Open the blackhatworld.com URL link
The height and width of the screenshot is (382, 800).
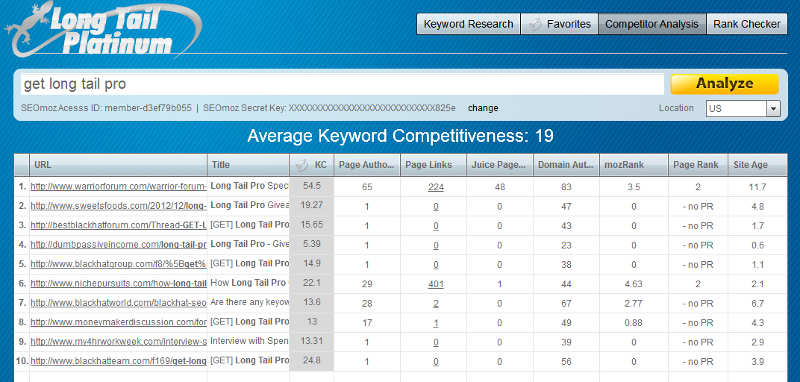(x=118, y=303)
